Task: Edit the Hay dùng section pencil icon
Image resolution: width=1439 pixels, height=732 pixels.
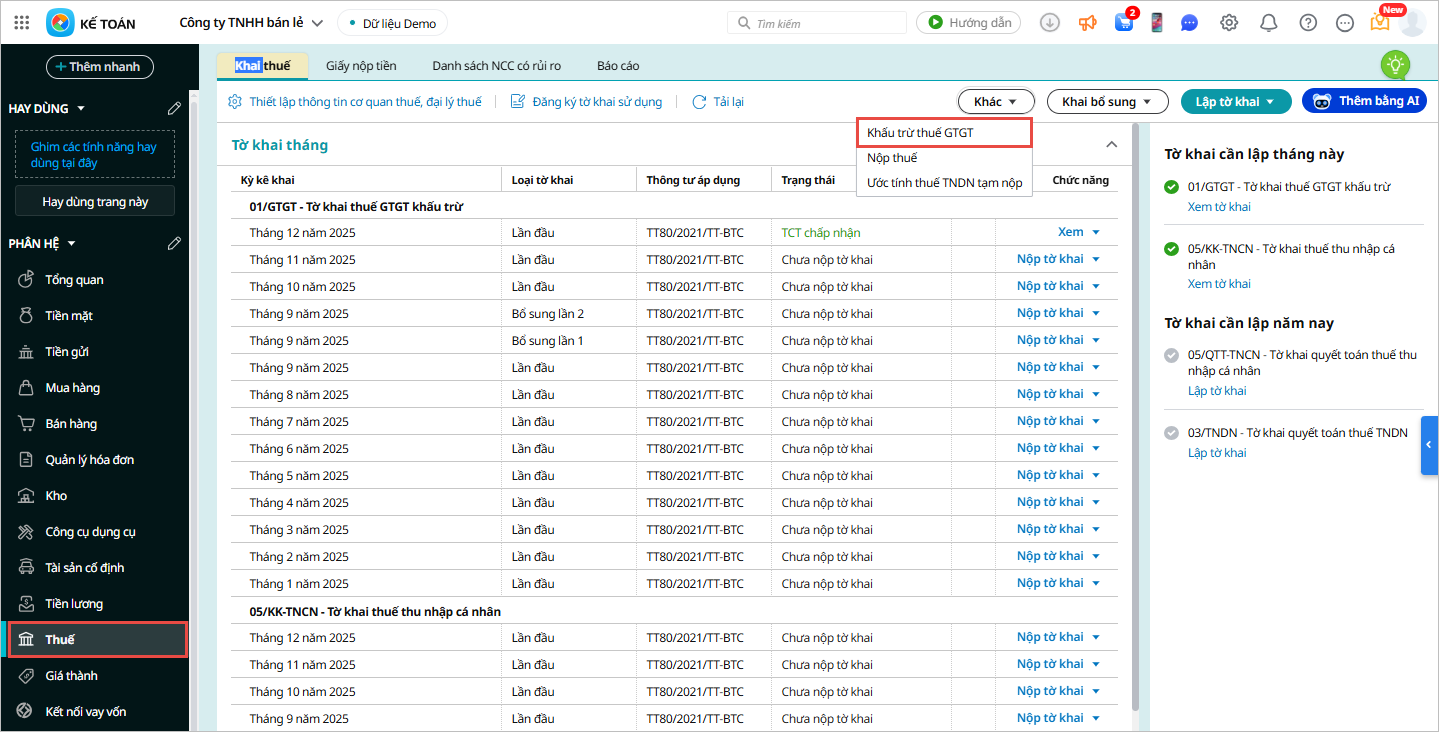Action: coord(174,108)
